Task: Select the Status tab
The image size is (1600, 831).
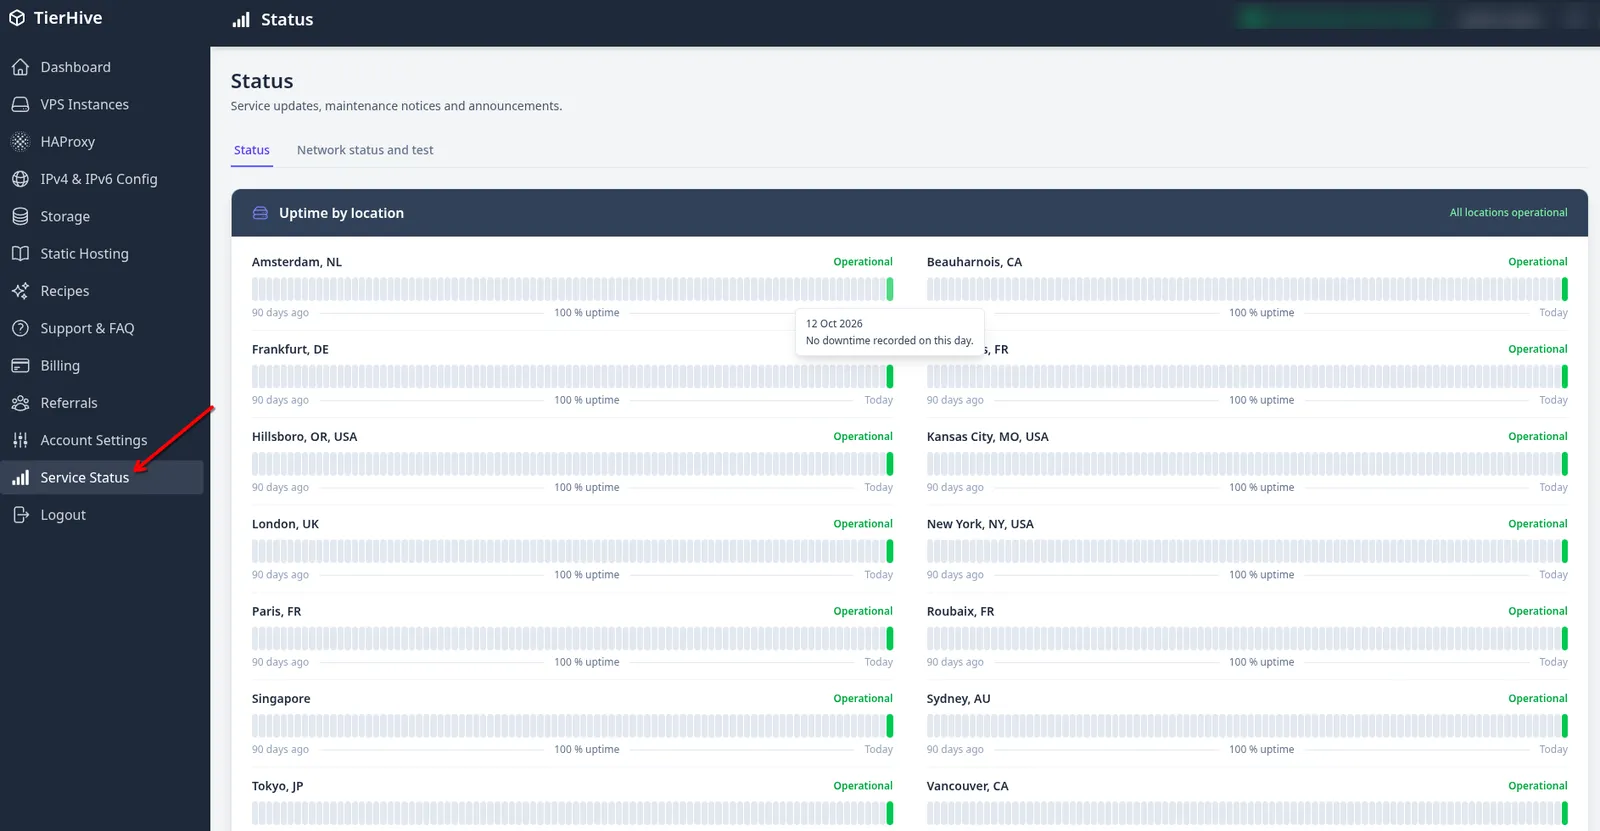Action: [252, 150]
